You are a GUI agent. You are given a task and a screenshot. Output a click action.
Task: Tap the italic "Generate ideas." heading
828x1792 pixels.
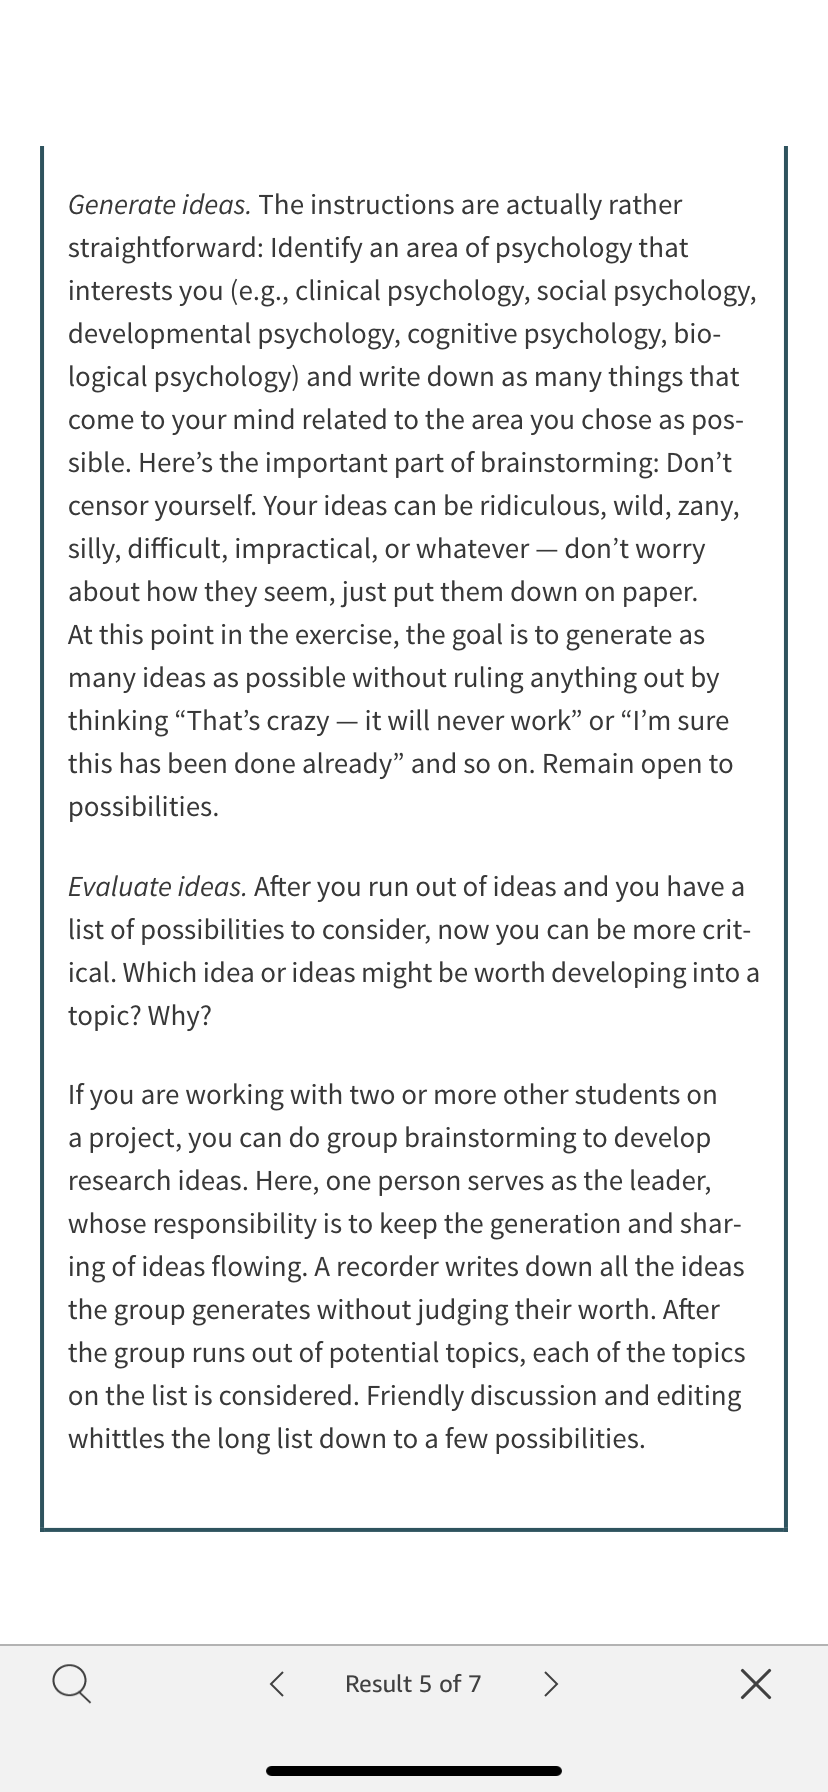pos(159,205)
